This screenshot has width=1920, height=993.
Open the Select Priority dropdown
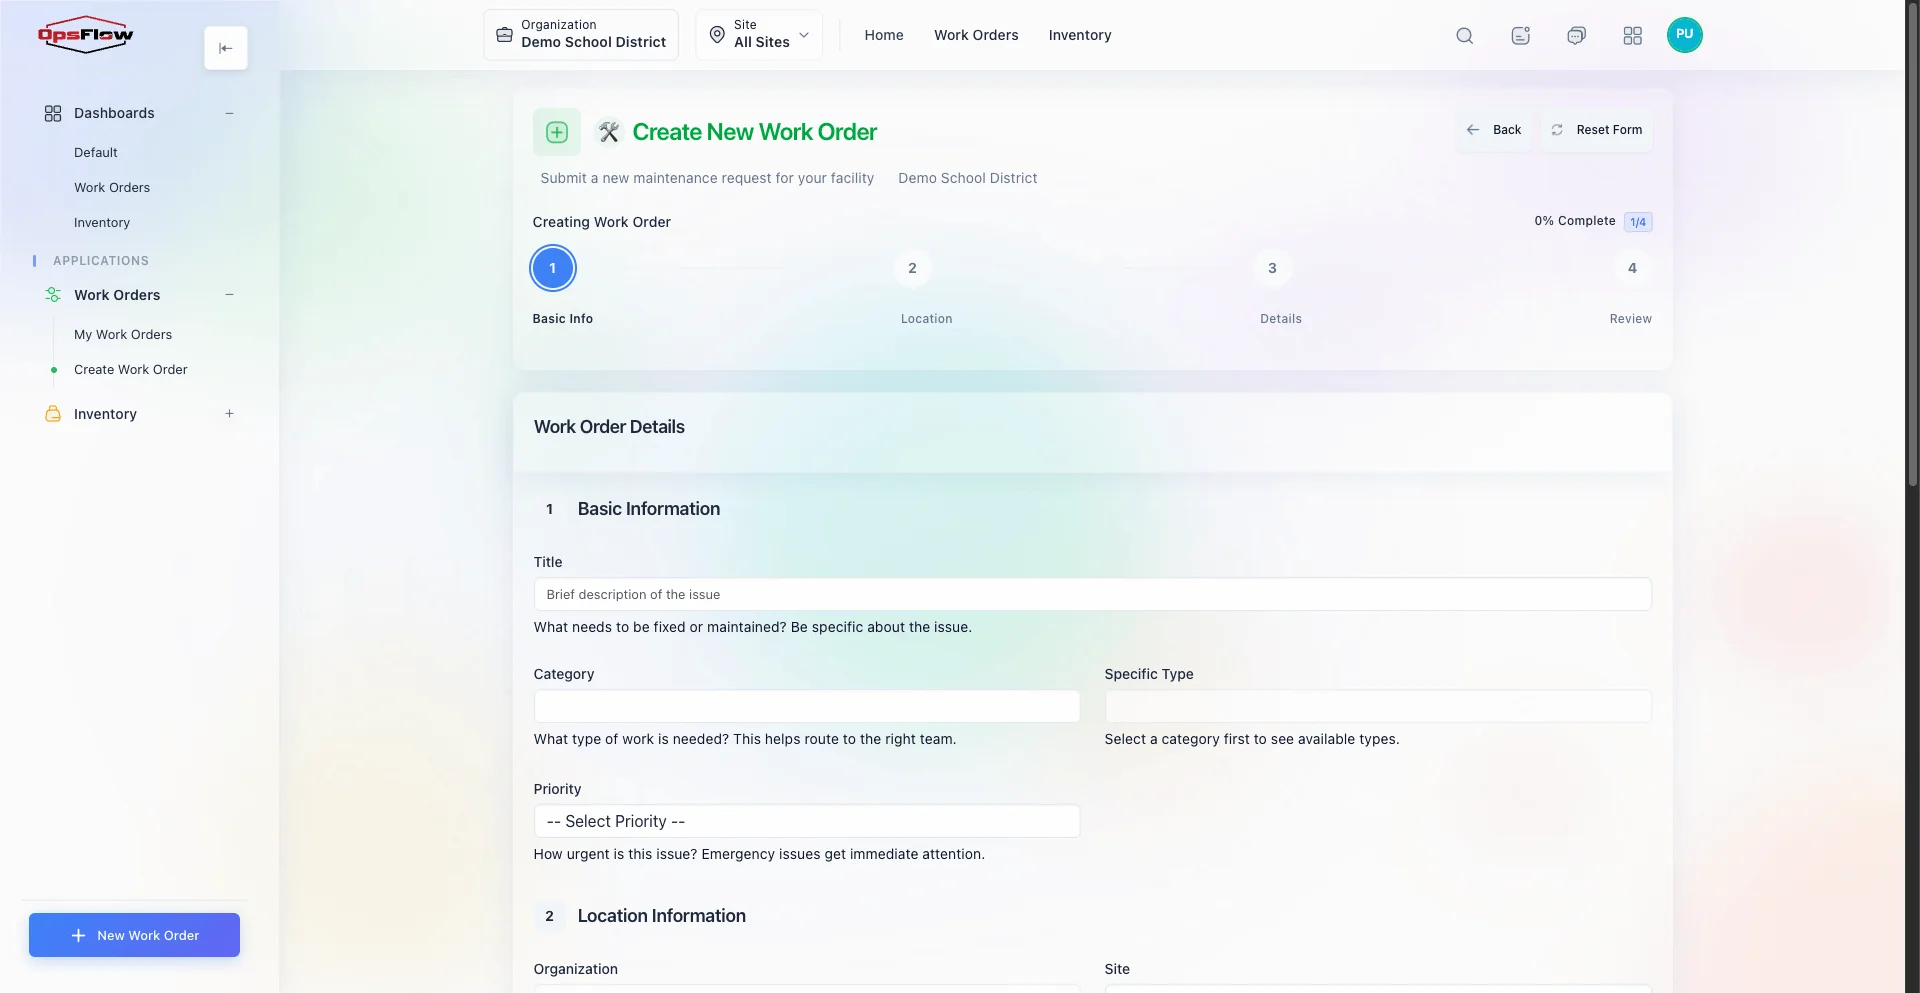click(806, 821)
